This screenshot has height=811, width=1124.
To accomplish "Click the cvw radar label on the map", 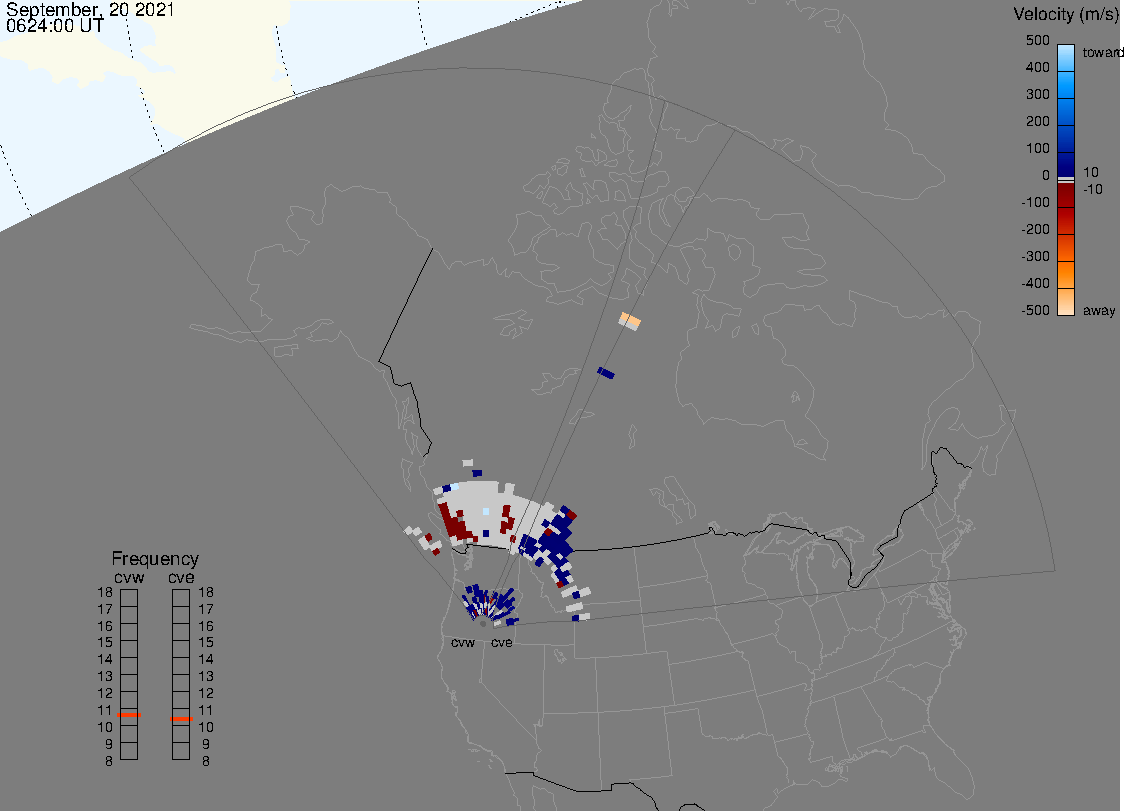I will pyautogui.click(x=463, y=642).
